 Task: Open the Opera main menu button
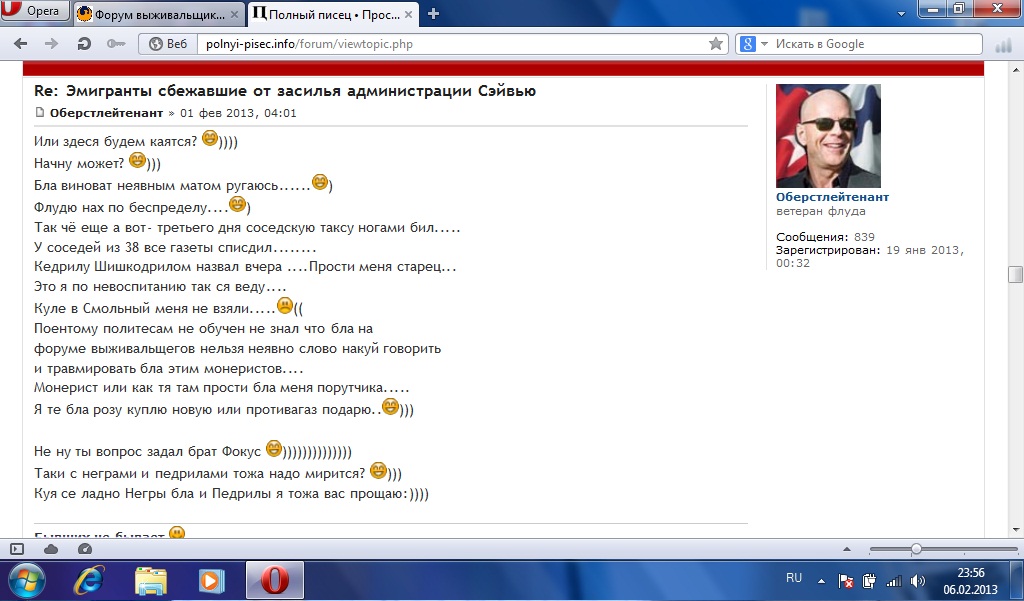point(34,11)
